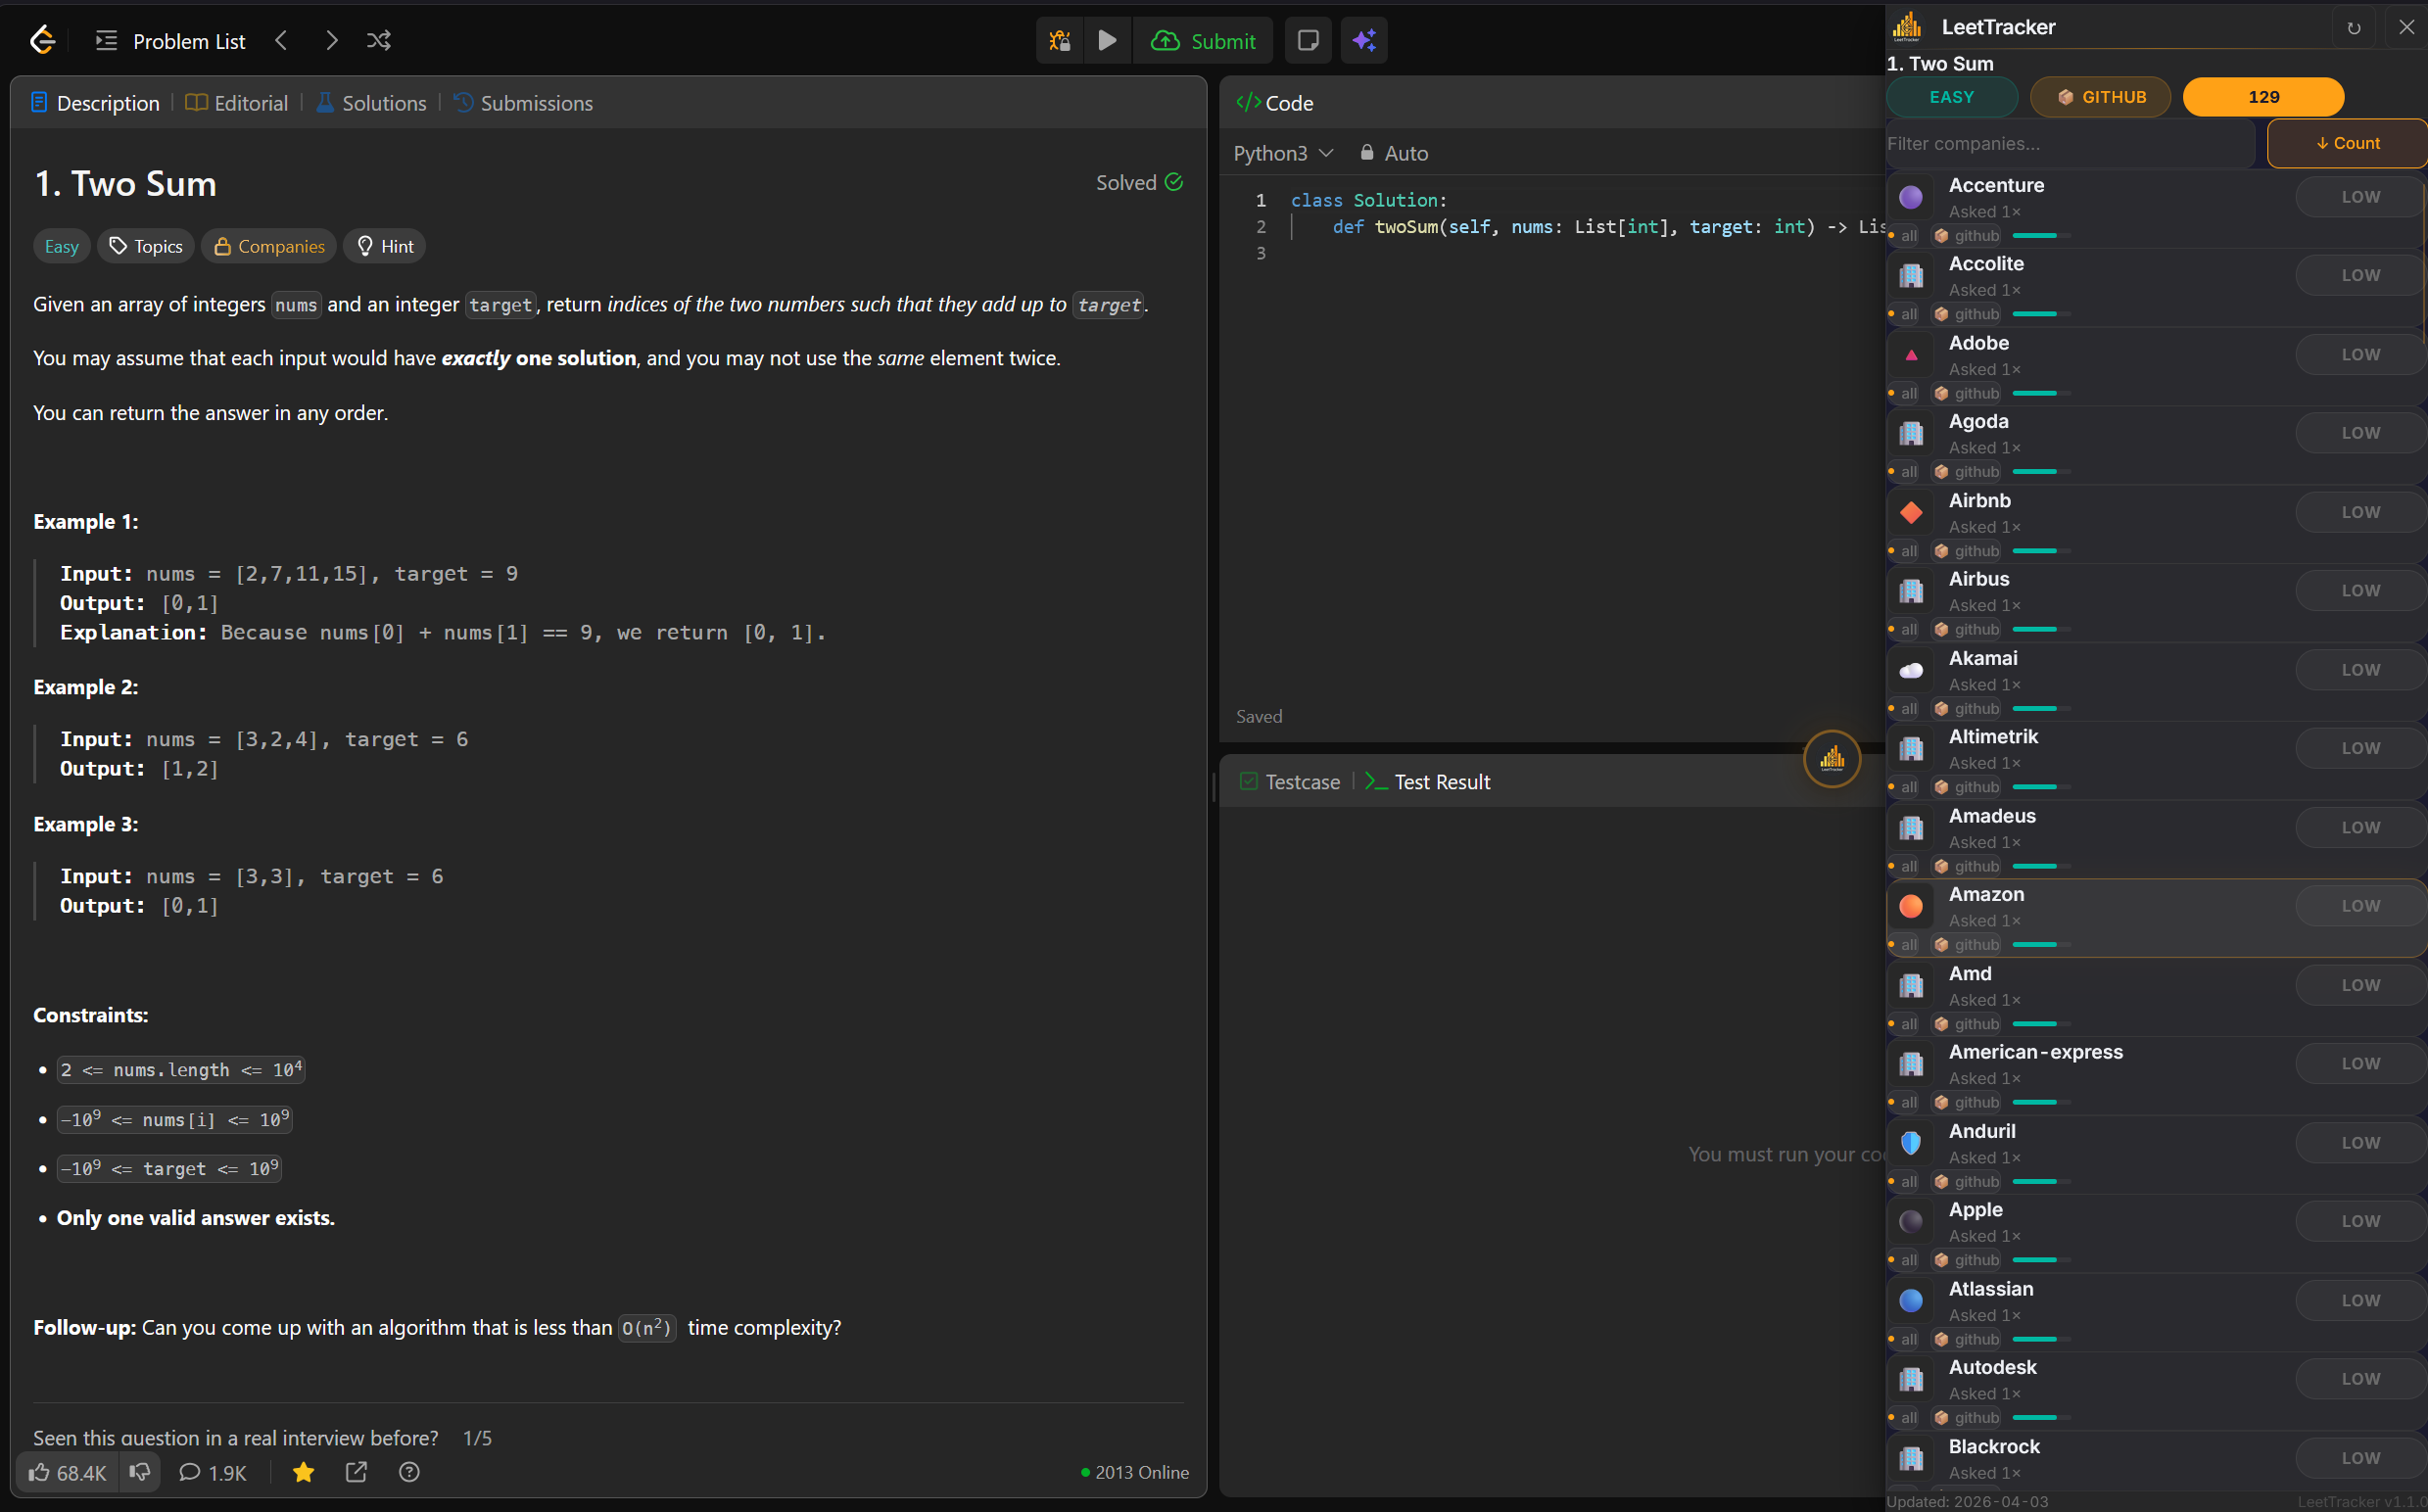Star this problem as favorite
This screenshot has height=1512, width=2428.
click(303, 1472)
